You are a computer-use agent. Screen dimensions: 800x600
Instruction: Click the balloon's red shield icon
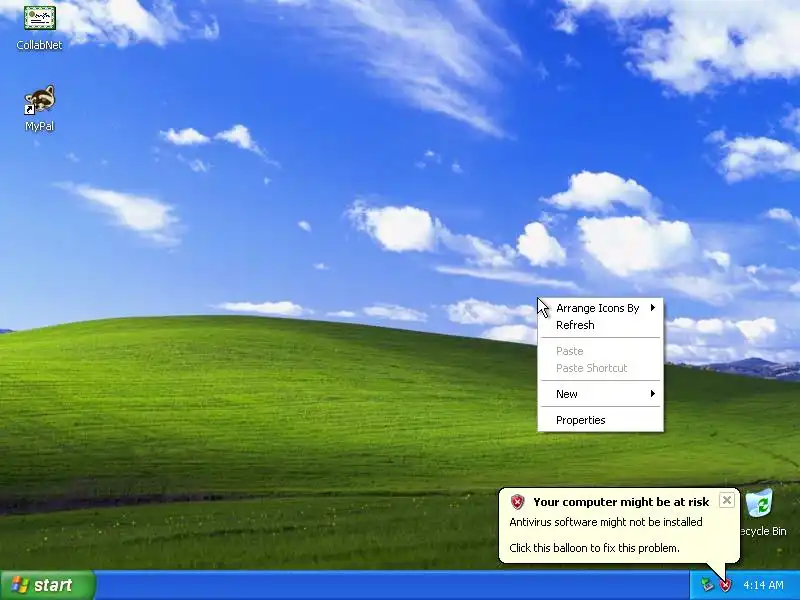click(517, 502)
